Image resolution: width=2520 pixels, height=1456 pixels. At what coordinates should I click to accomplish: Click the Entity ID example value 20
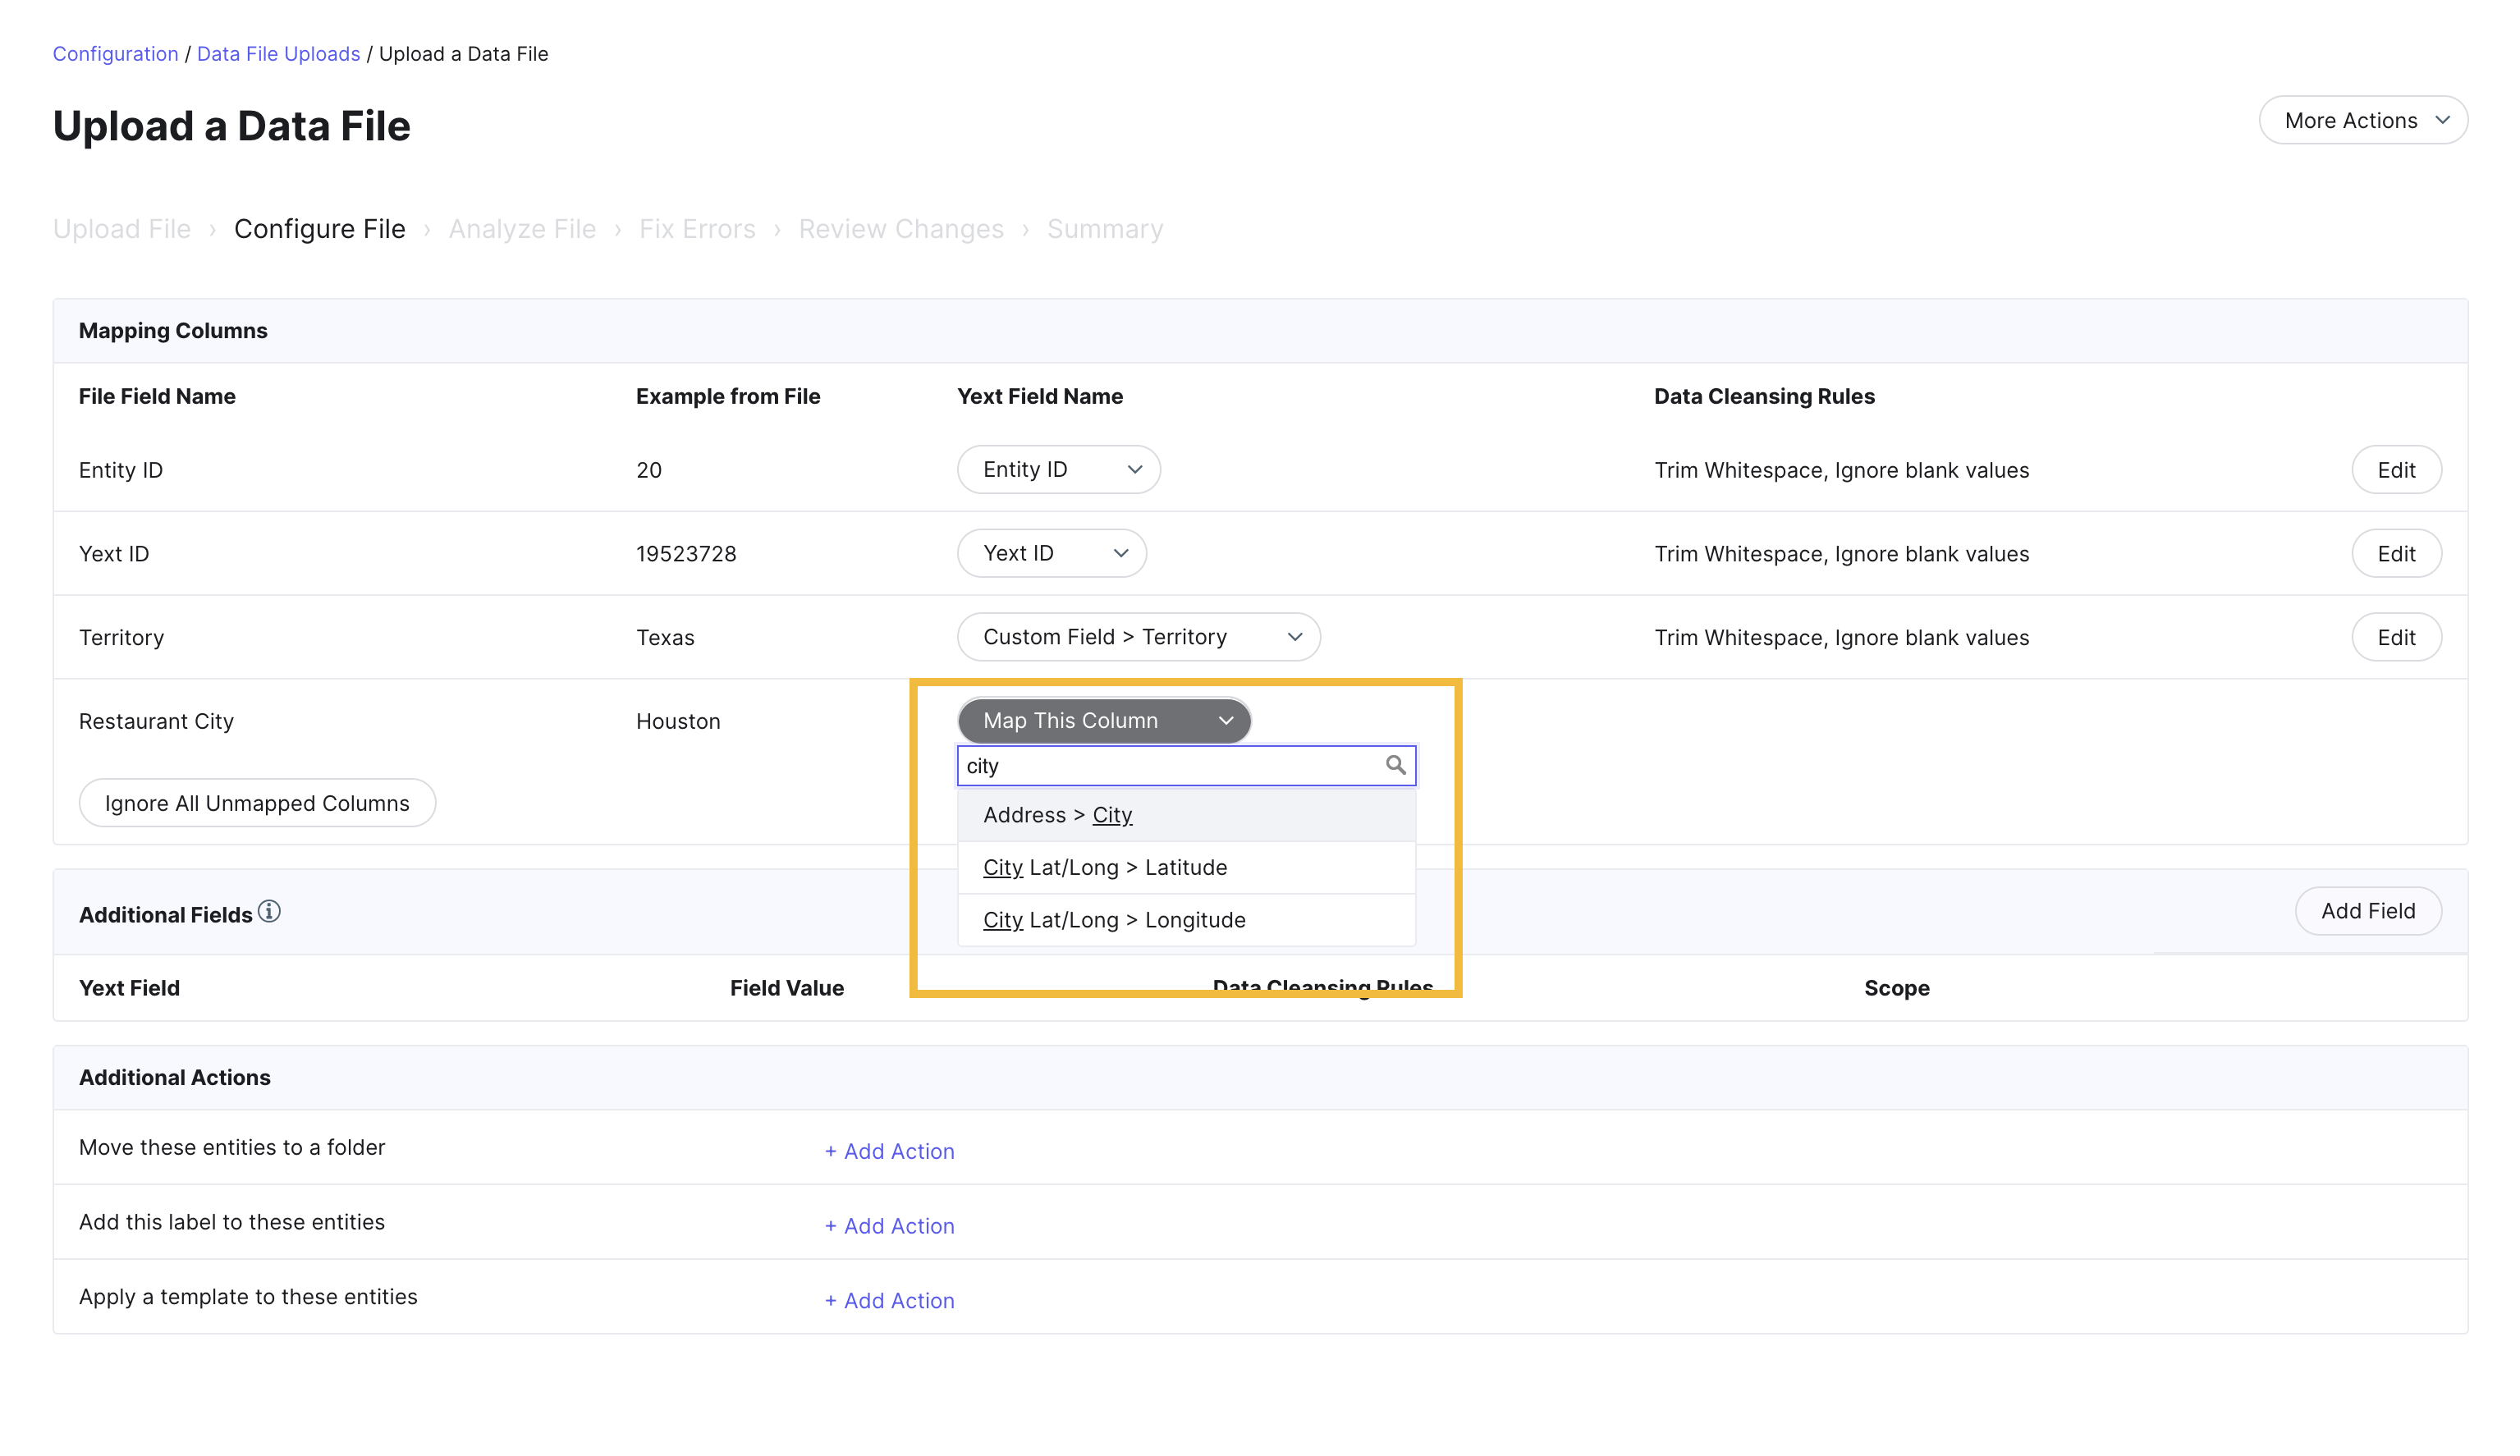tap(649, 470)
